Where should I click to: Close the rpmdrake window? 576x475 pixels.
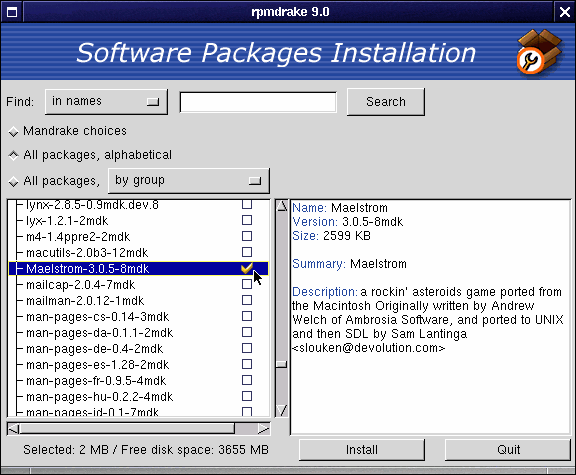click(565, 12)
